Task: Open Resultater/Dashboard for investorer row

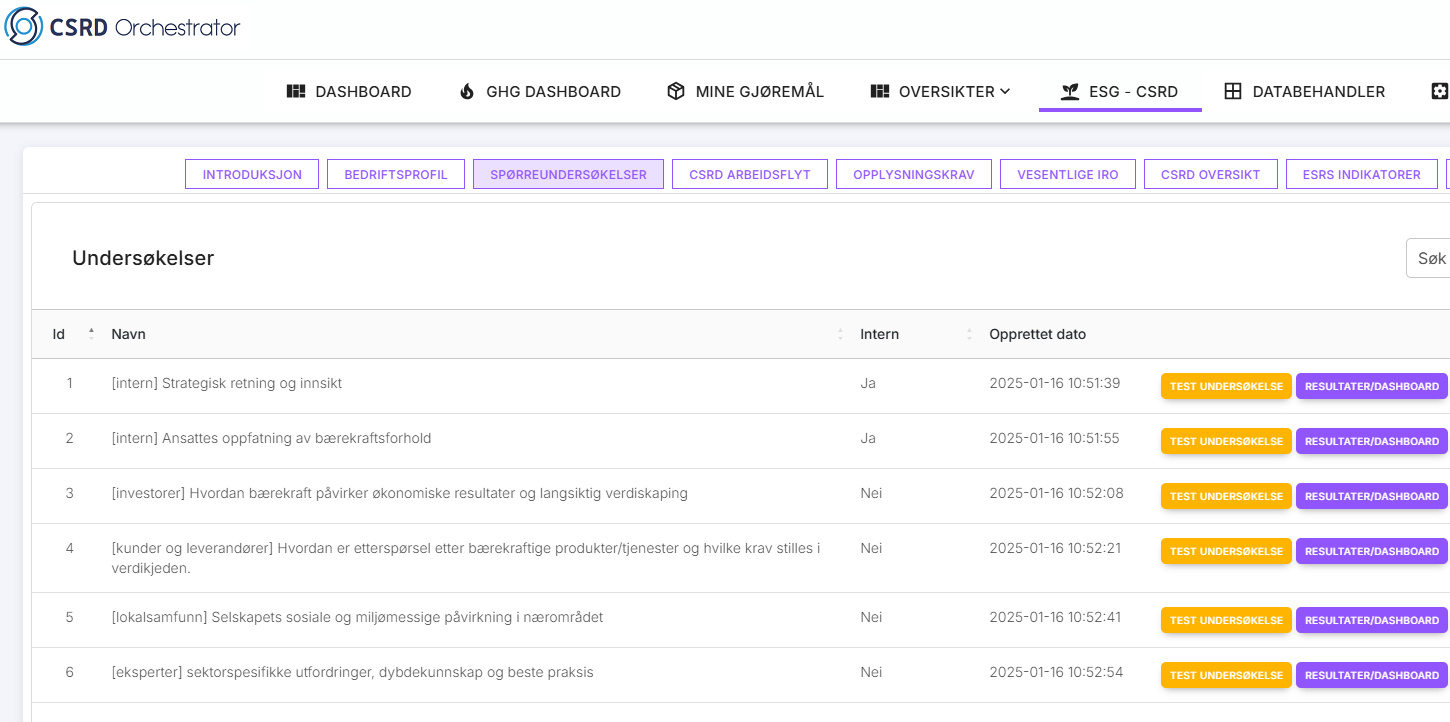Action: [x=1372, y=496]
